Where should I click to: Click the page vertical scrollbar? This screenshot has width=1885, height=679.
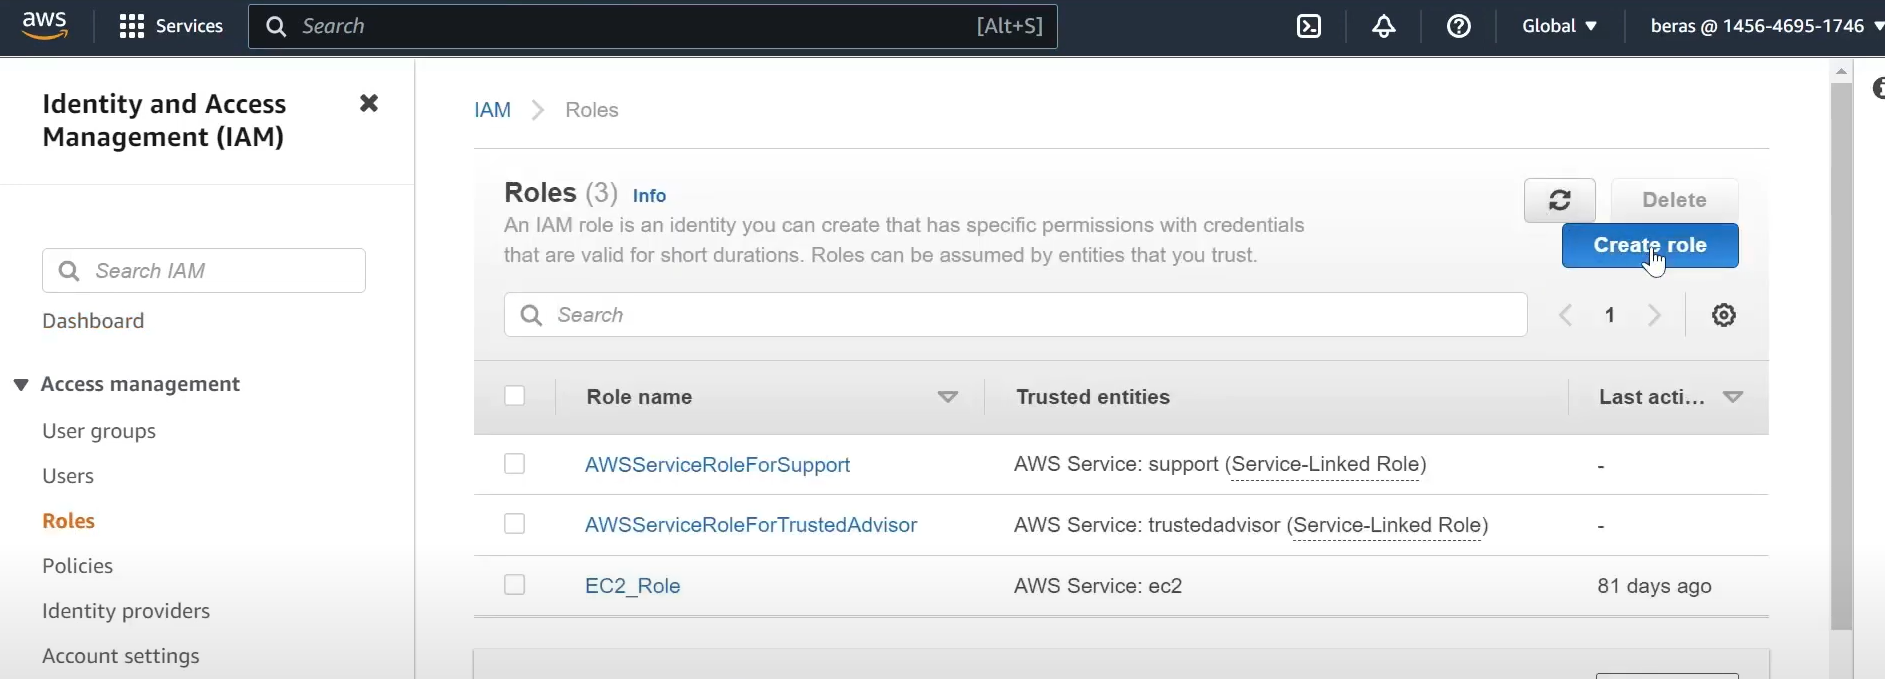1841,350
